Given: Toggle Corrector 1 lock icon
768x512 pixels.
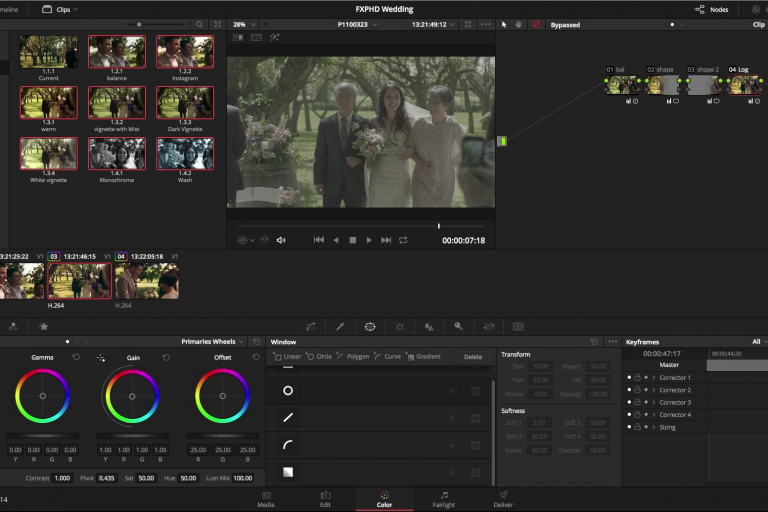Looking at the screenshot, I should point(637,377).
